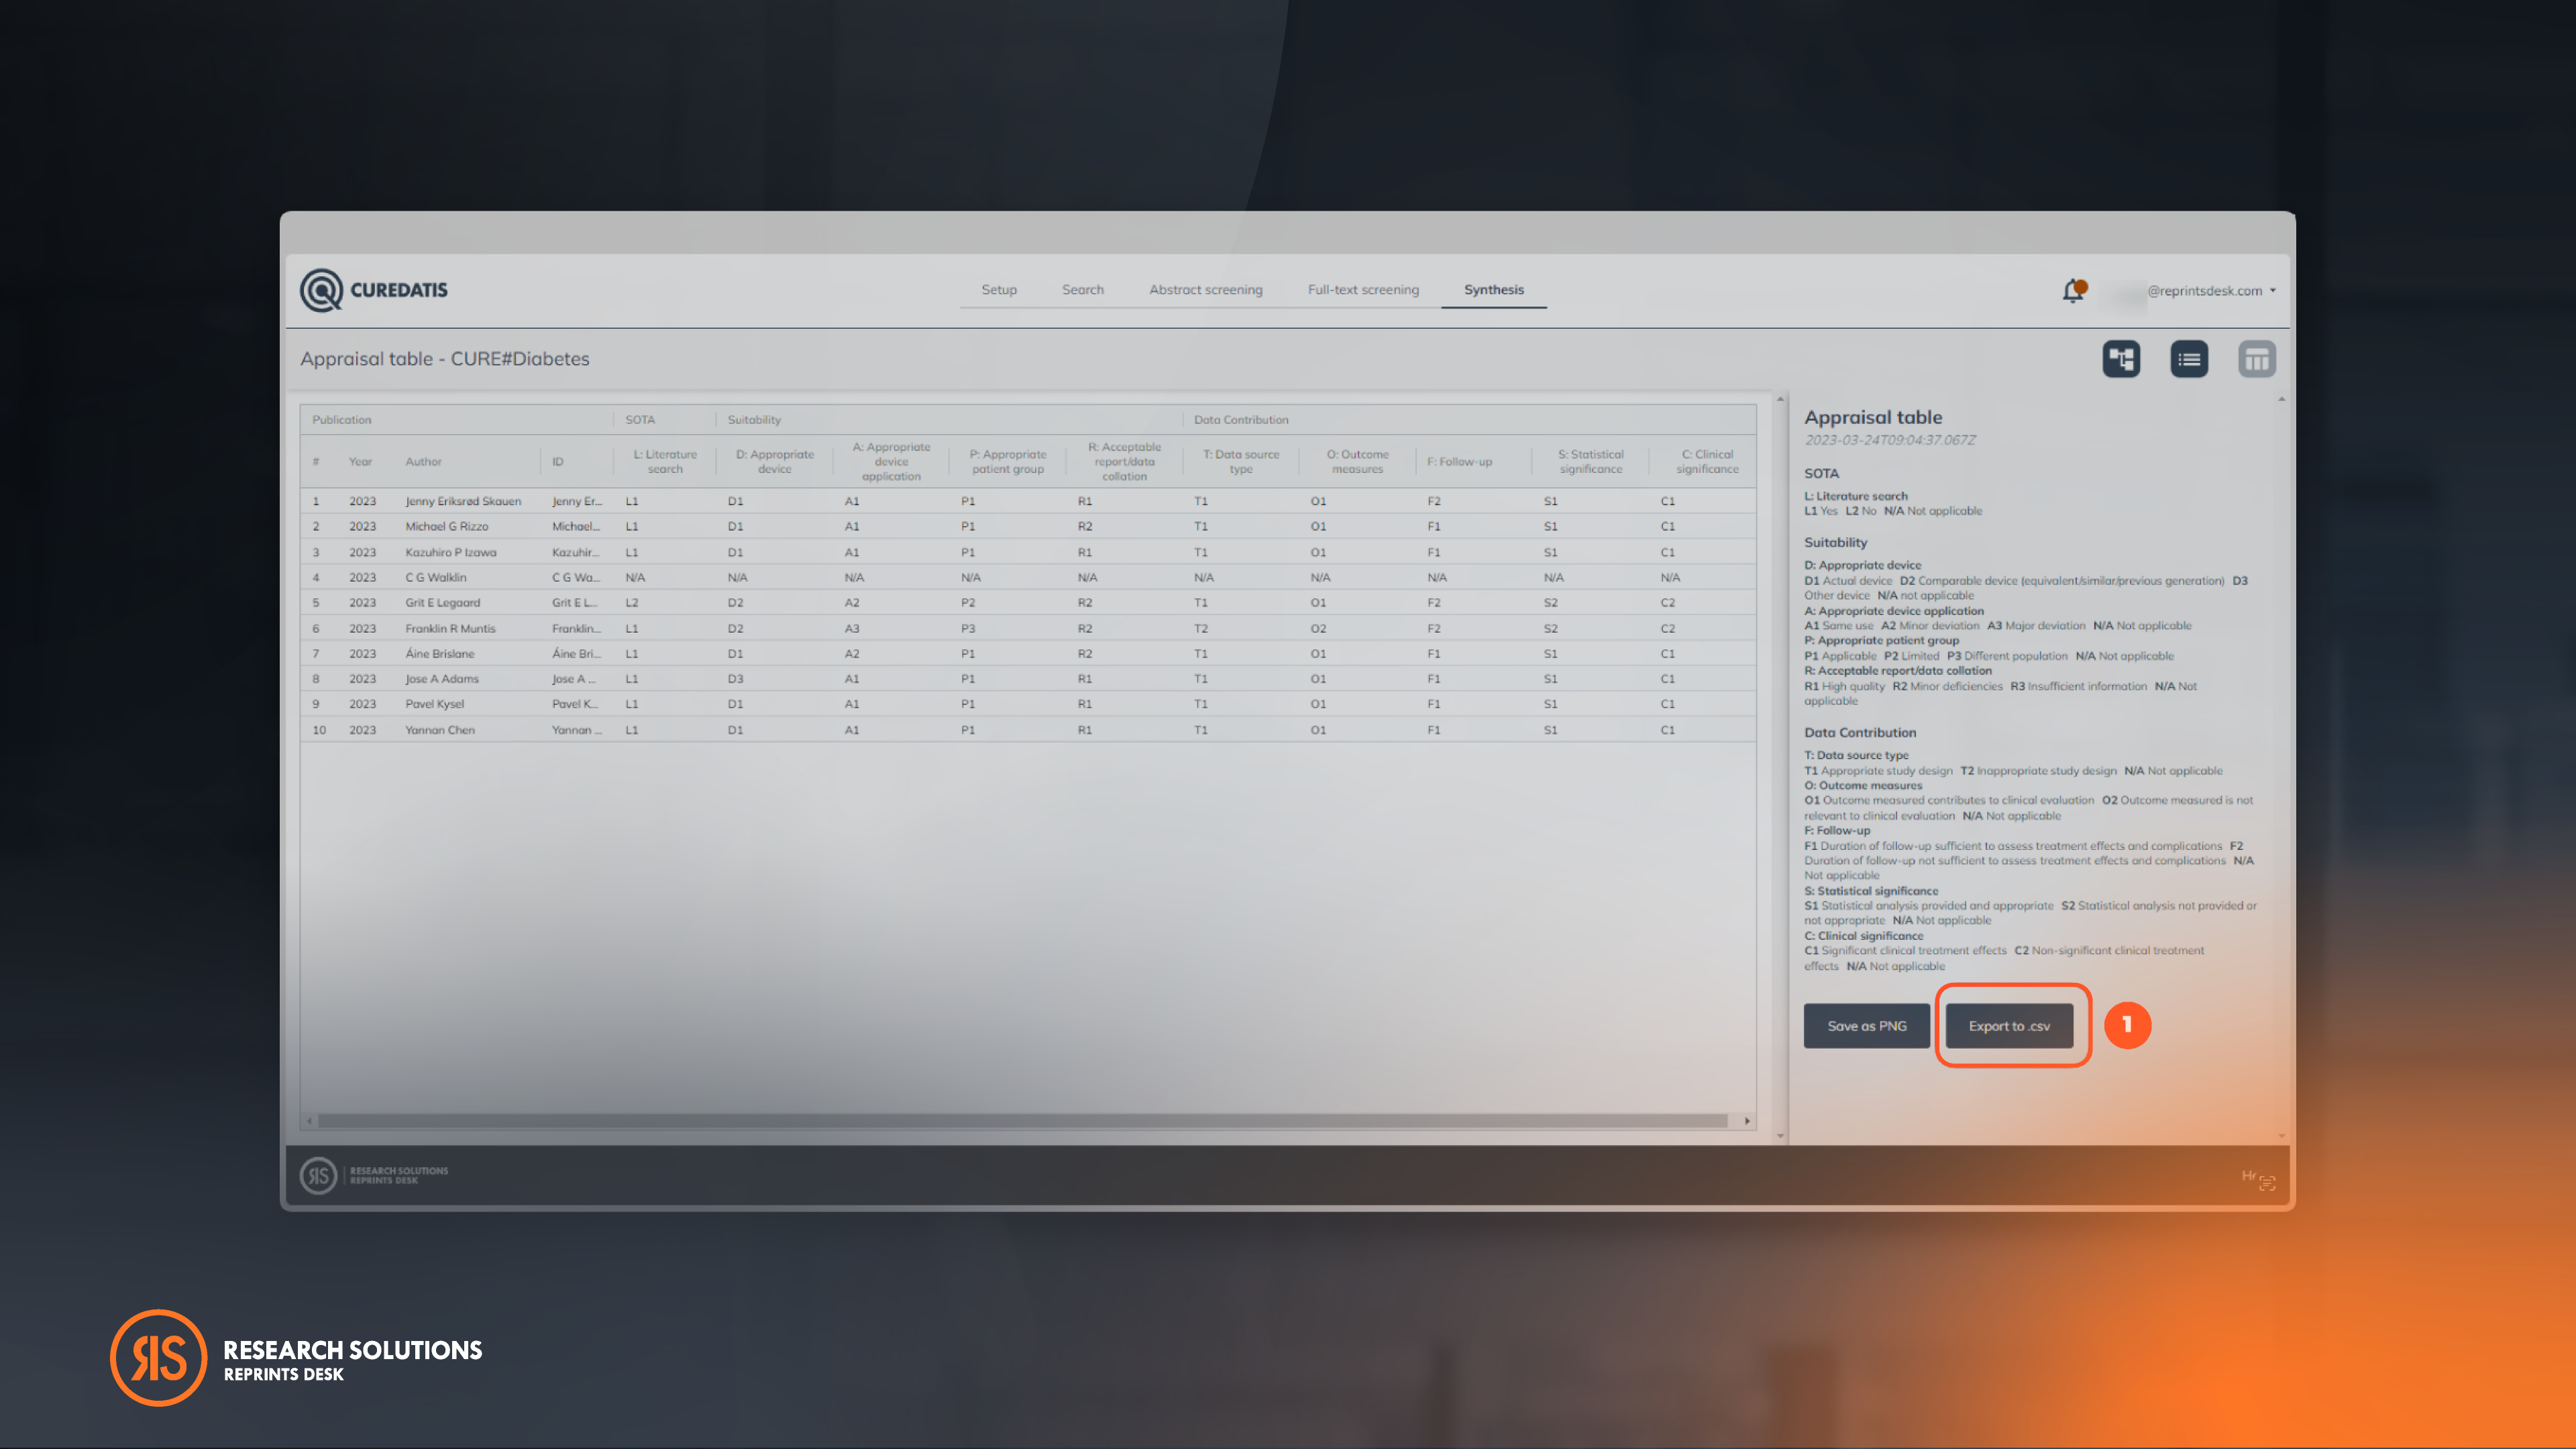
Task: Open the Search section
Action: [x=1083, y=289]
